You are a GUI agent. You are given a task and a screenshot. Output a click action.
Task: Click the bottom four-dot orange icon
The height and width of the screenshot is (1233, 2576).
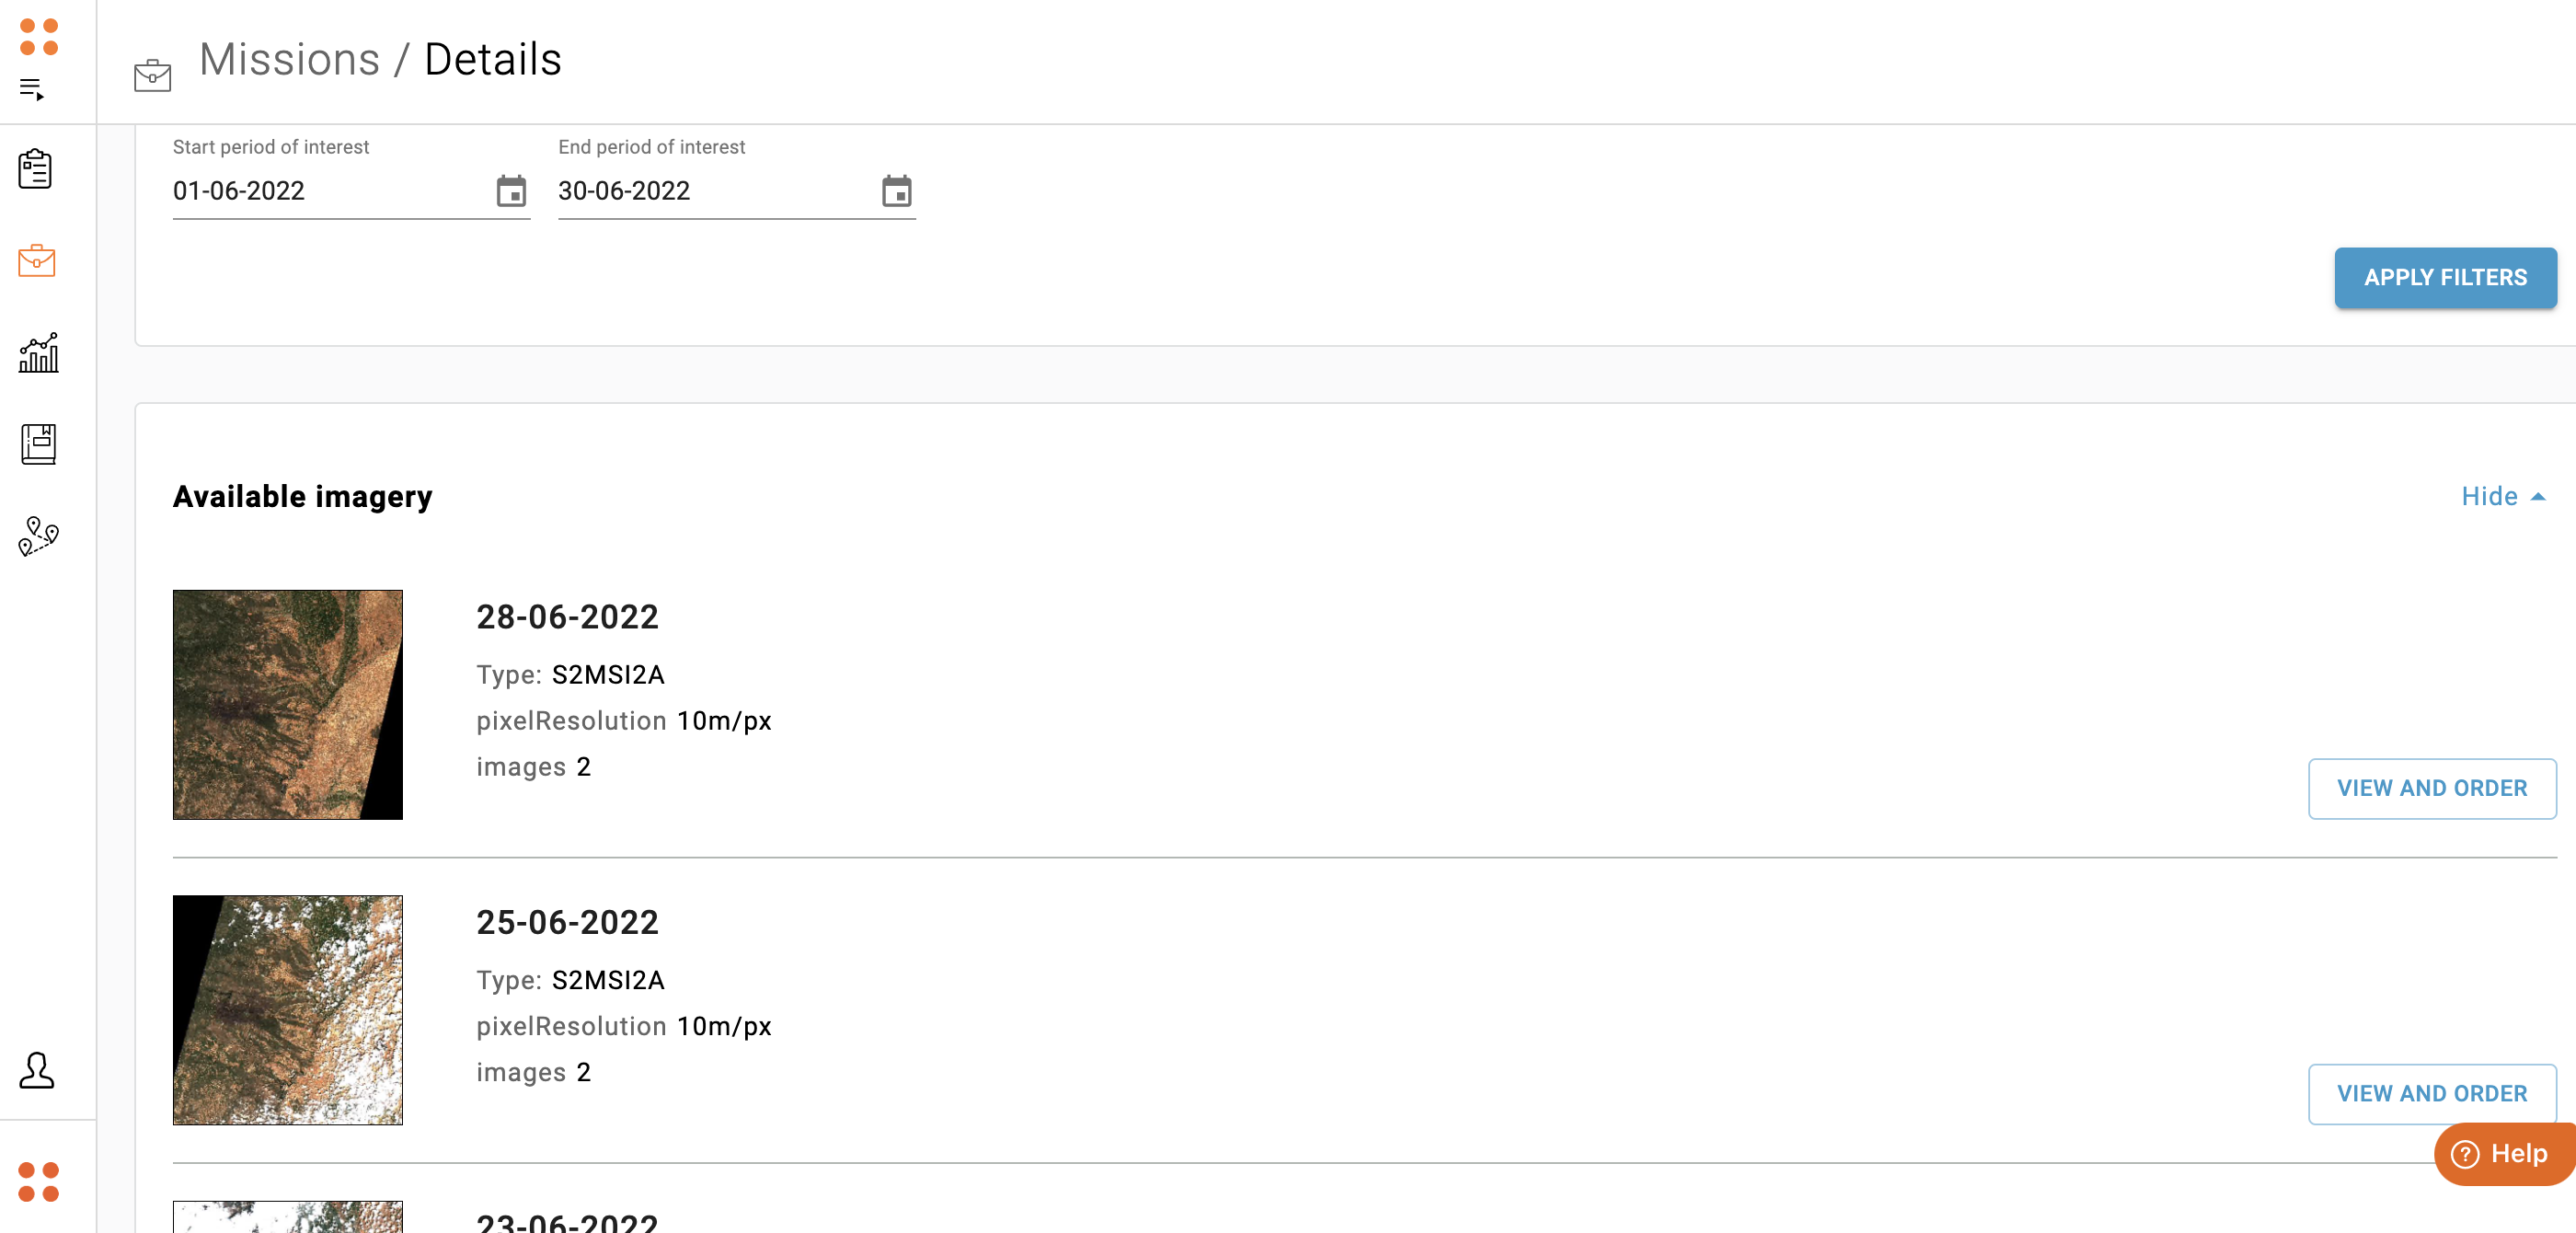39,1181
